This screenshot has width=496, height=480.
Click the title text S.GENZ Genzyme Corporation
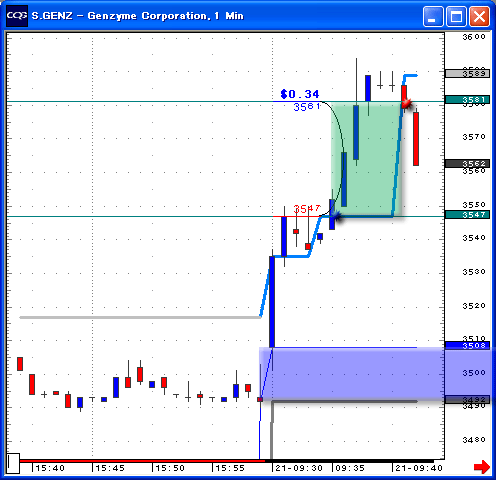[137, 16]
